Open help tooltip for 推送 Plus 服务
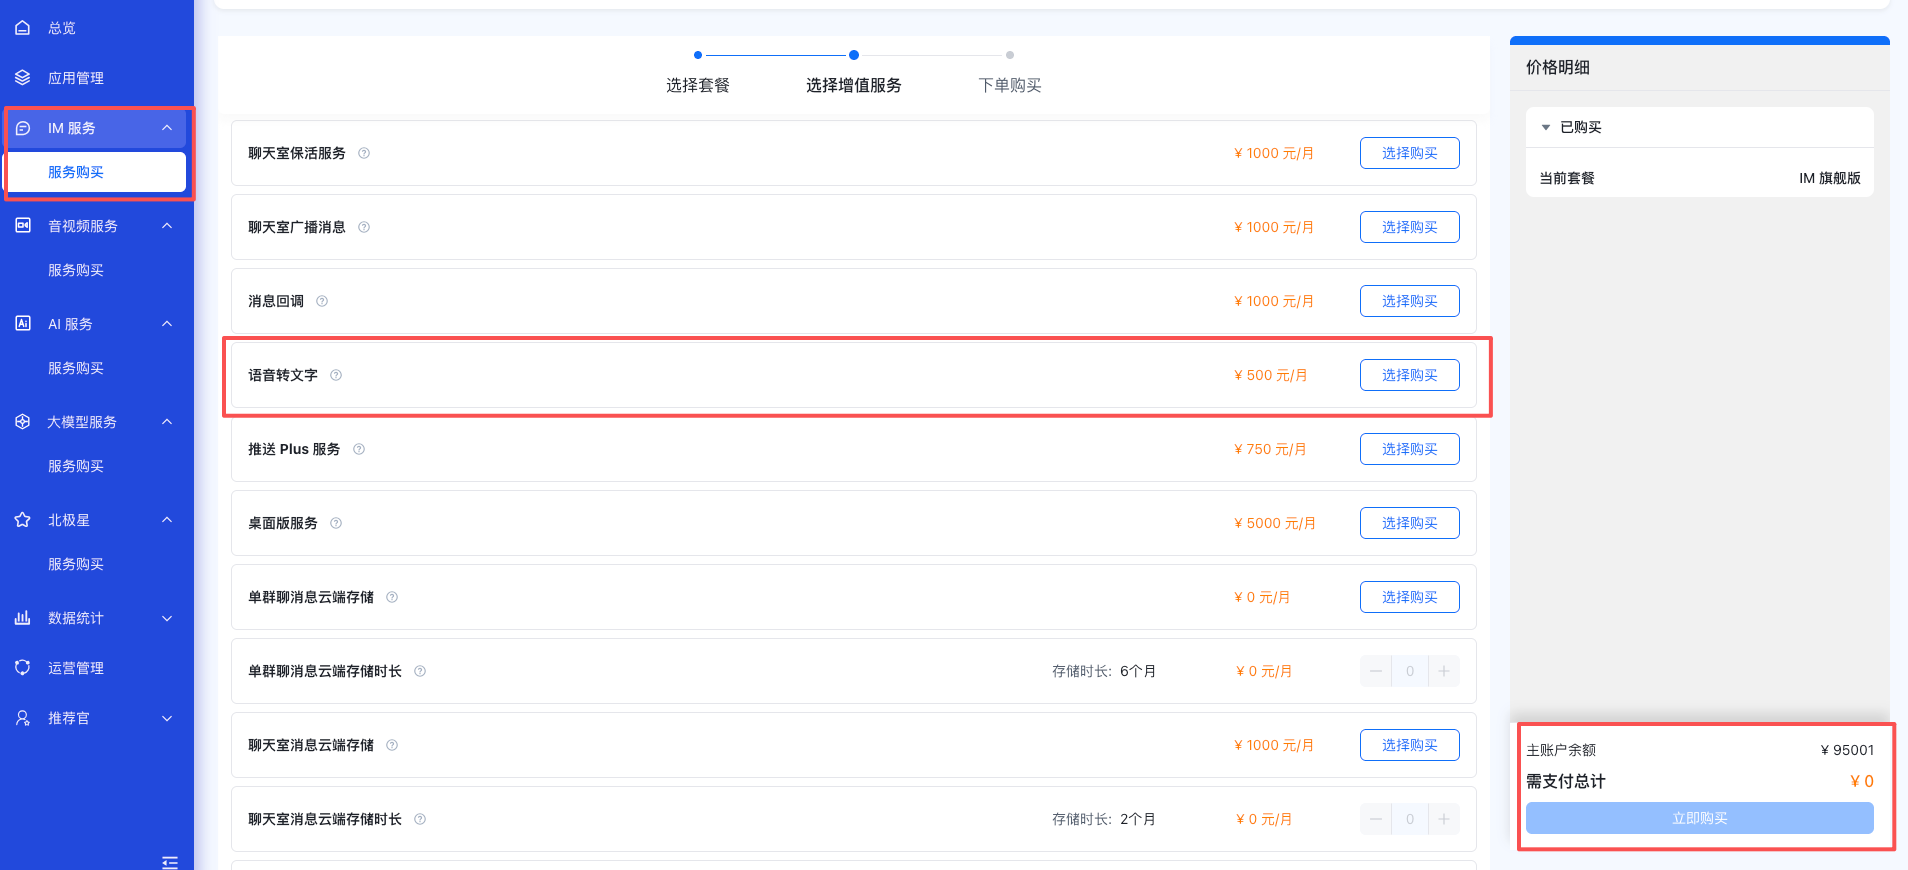This screenshot has width=1908, height=870. coord(359,449)
